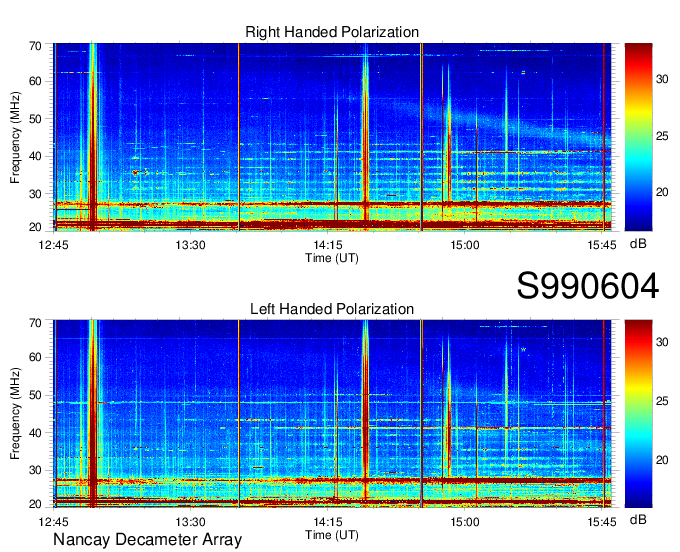Click 25 dB tick on right-handed colorbar
680x552 pixels.
pos(662,136)
